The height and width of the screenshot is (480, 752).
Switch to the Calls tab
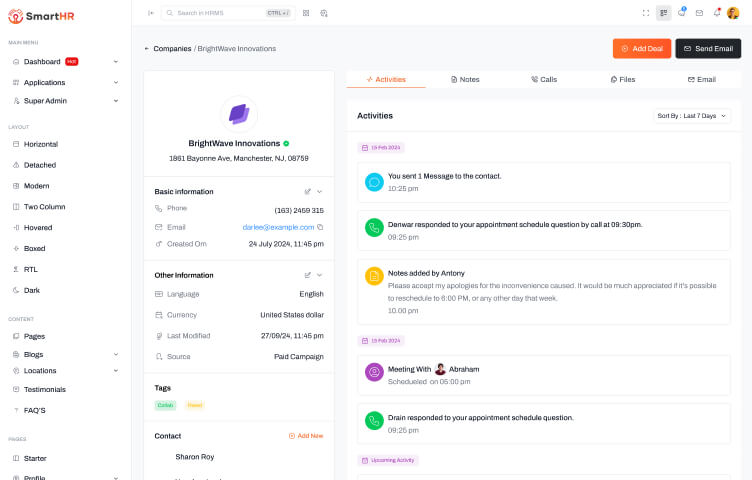tap(544, 80)
